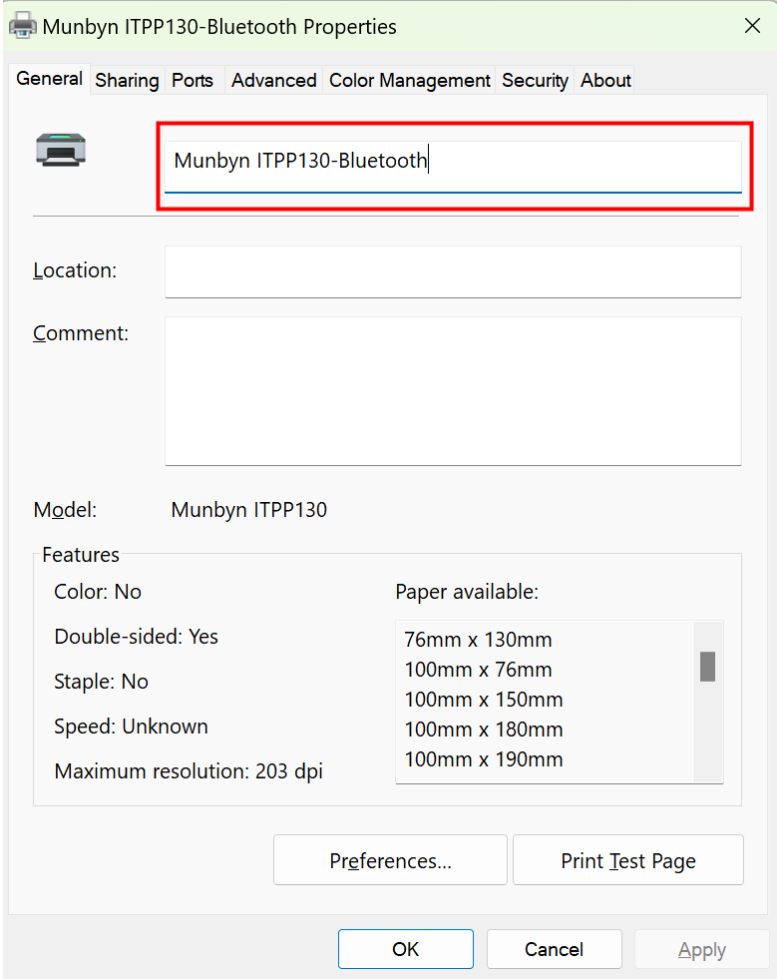The height and width of the screenshot is (979, 777).
Task: Select 76mm x 130mm in the paper list
Action: (478, 639)
